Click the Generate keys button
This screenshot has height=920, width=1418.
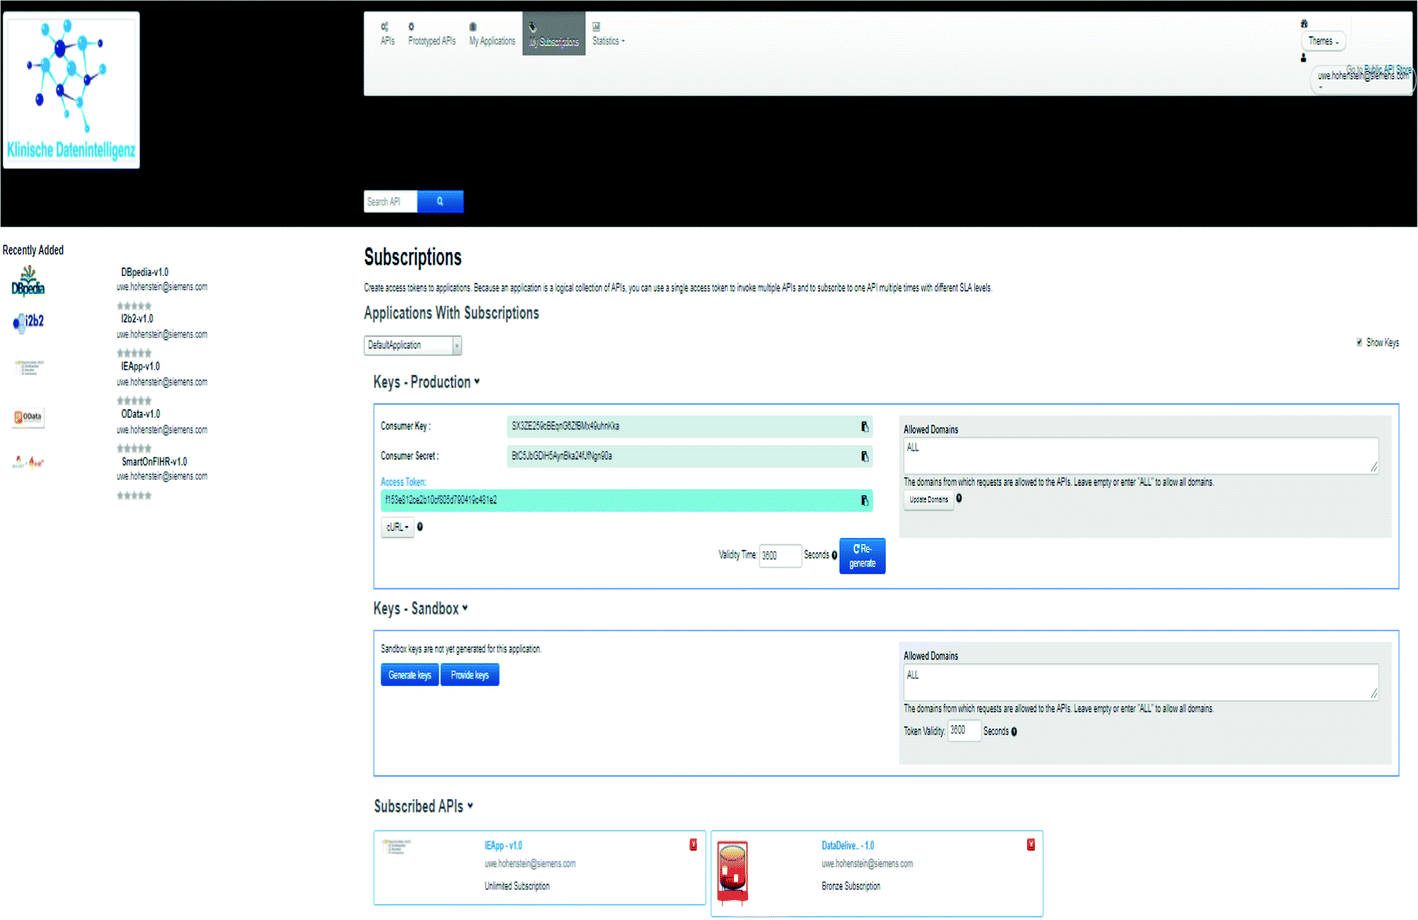(410, 675)
